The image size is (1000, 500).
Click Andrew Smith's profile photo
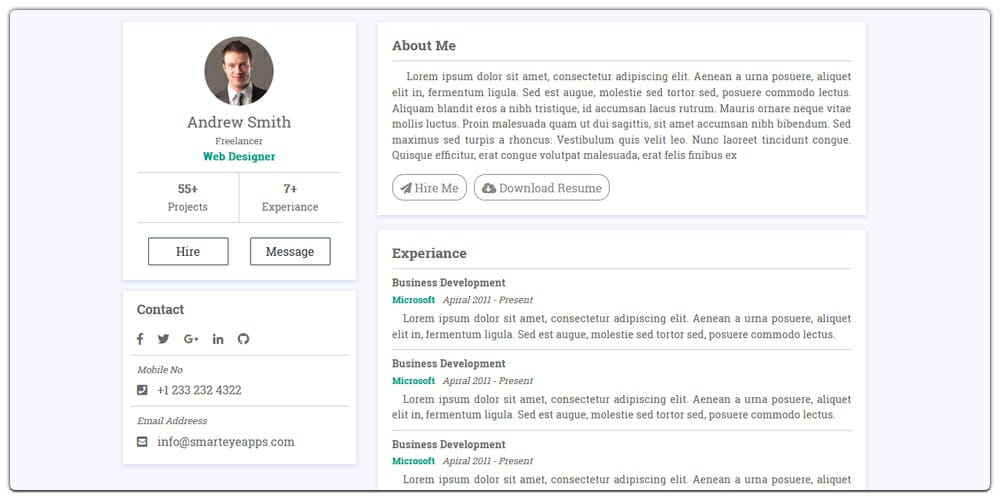coord(239,71)
